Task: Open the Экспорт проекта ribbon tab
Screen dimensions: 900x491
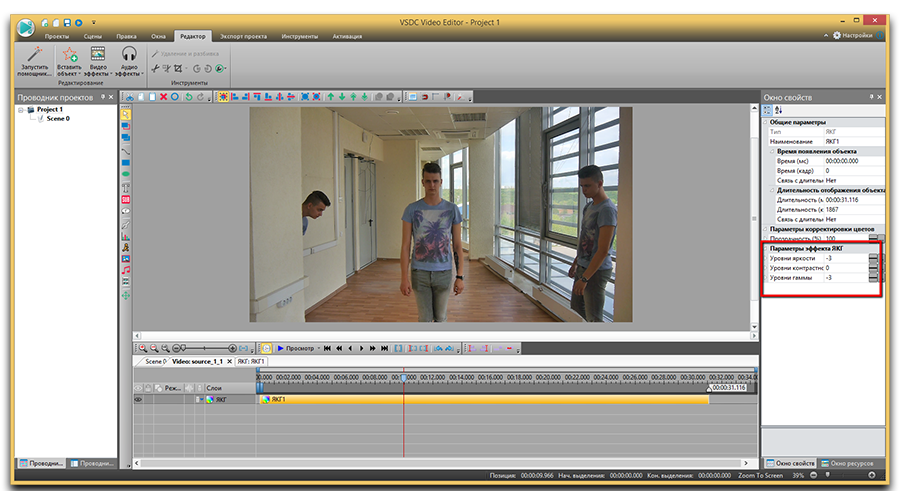Action: coord(243,36)
